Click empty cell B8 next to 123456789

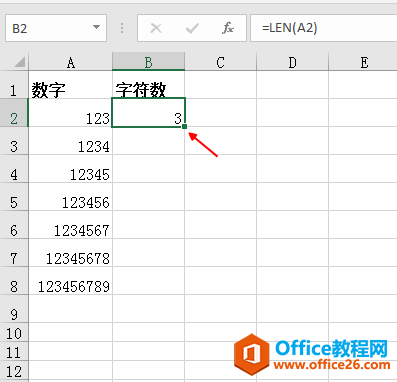pos(148,281)
